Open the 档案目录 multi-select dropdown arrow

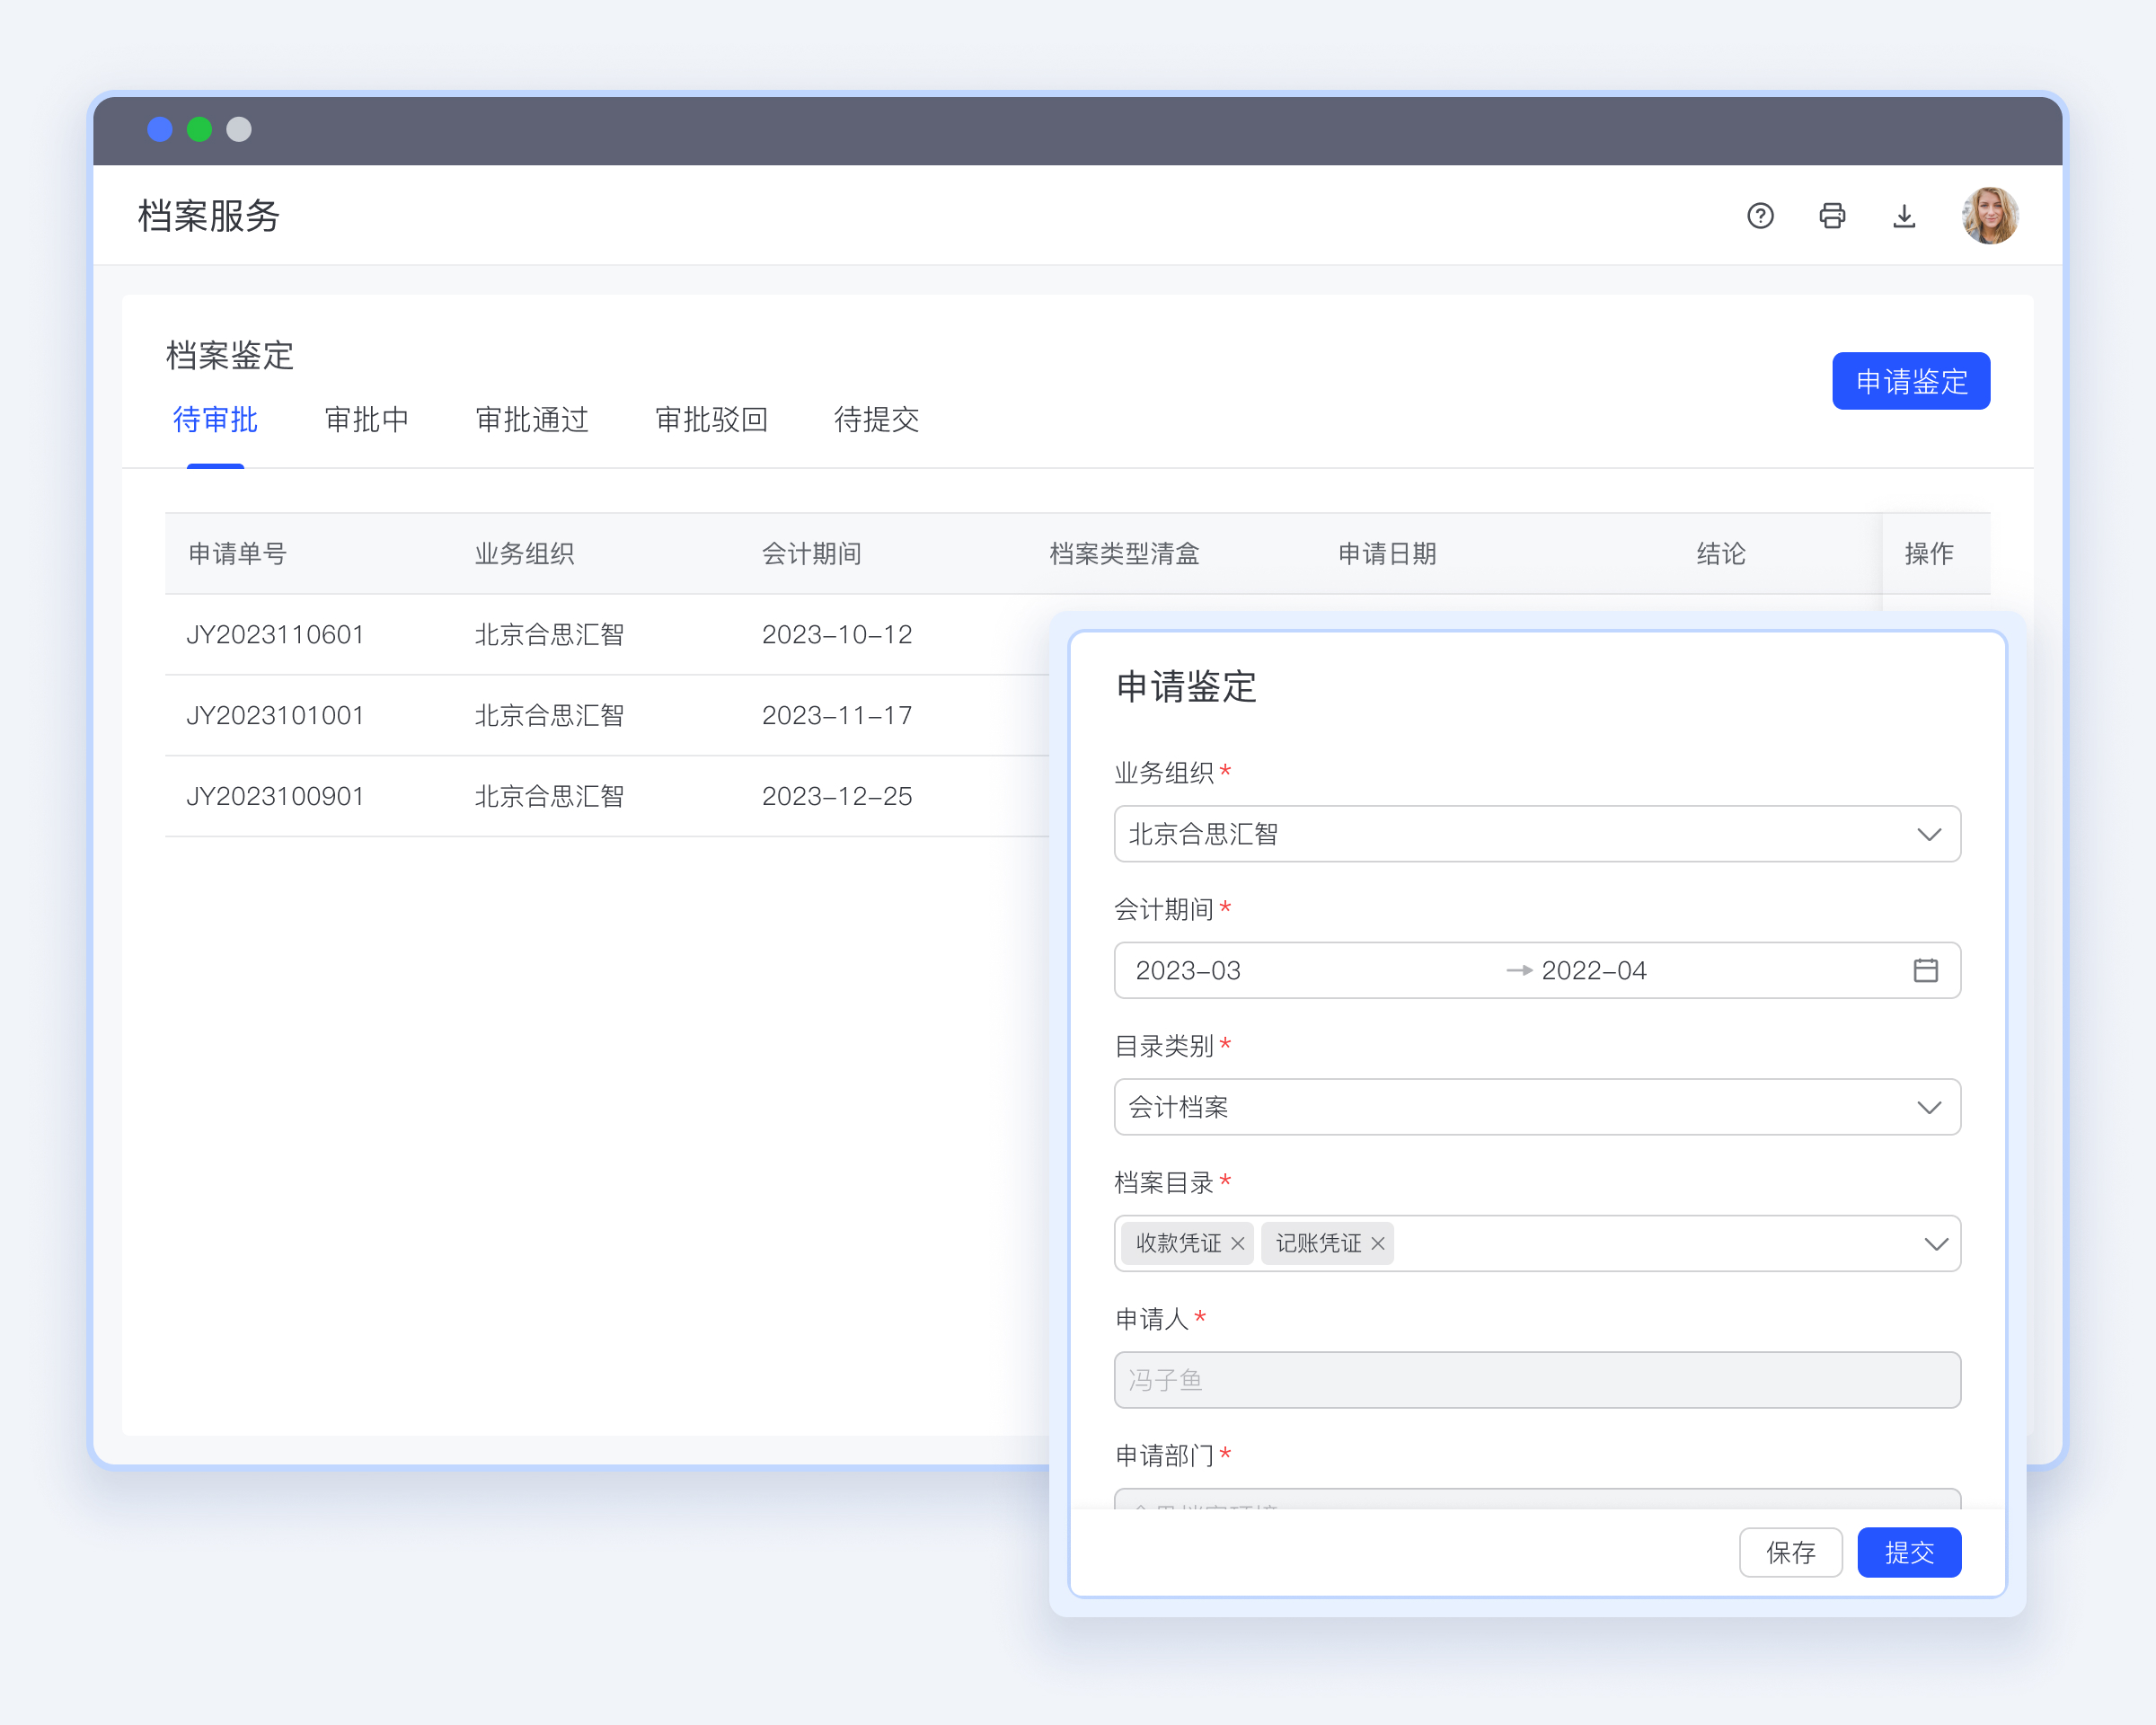(1935, 1244)
